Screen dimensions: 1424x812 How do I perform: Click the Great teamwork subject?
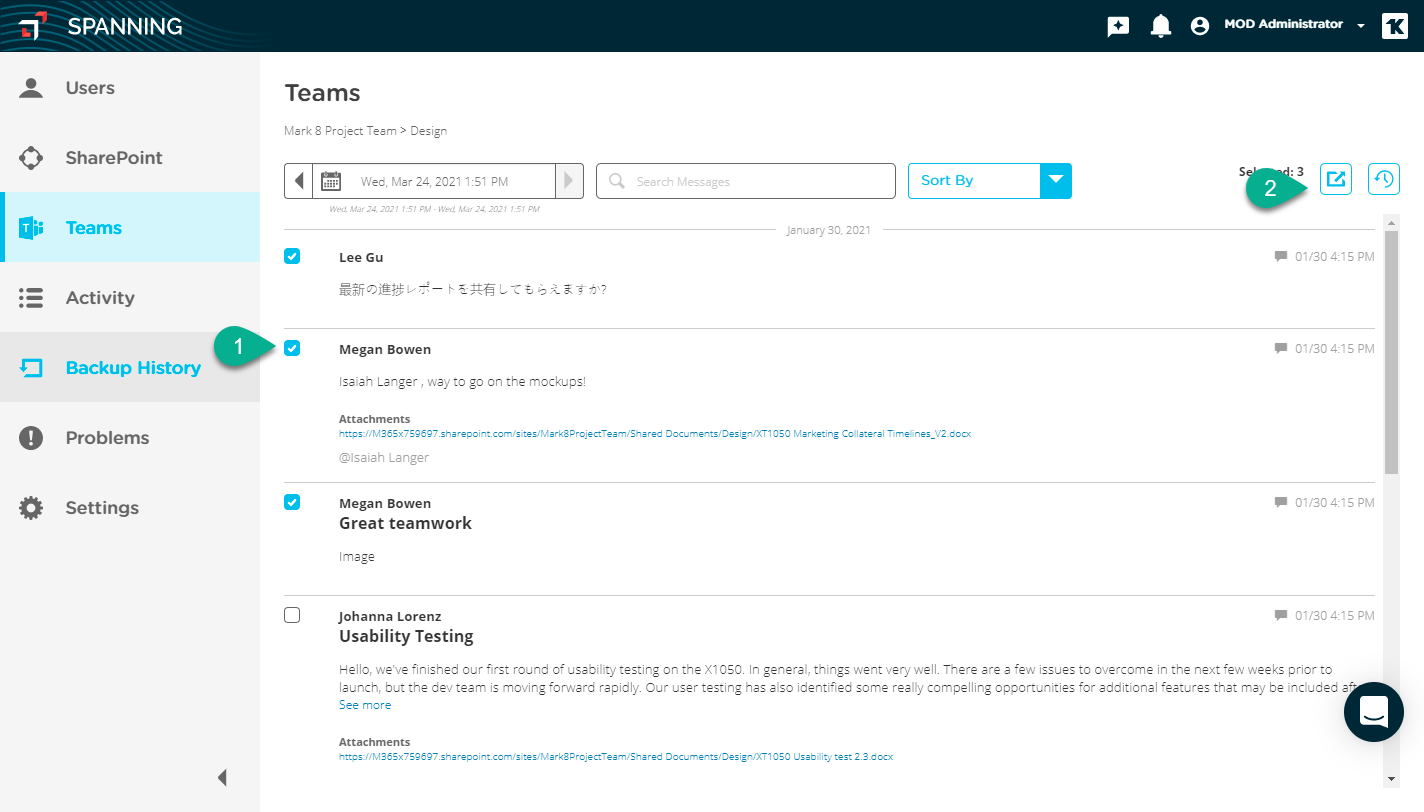[405, 523]
